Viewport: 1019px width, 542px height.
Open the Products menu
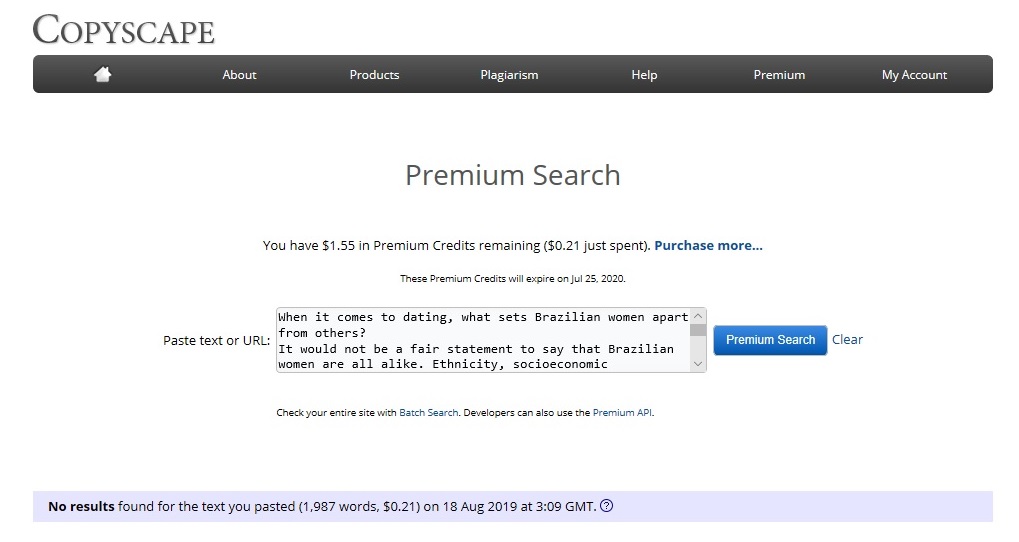pos(374,75)
